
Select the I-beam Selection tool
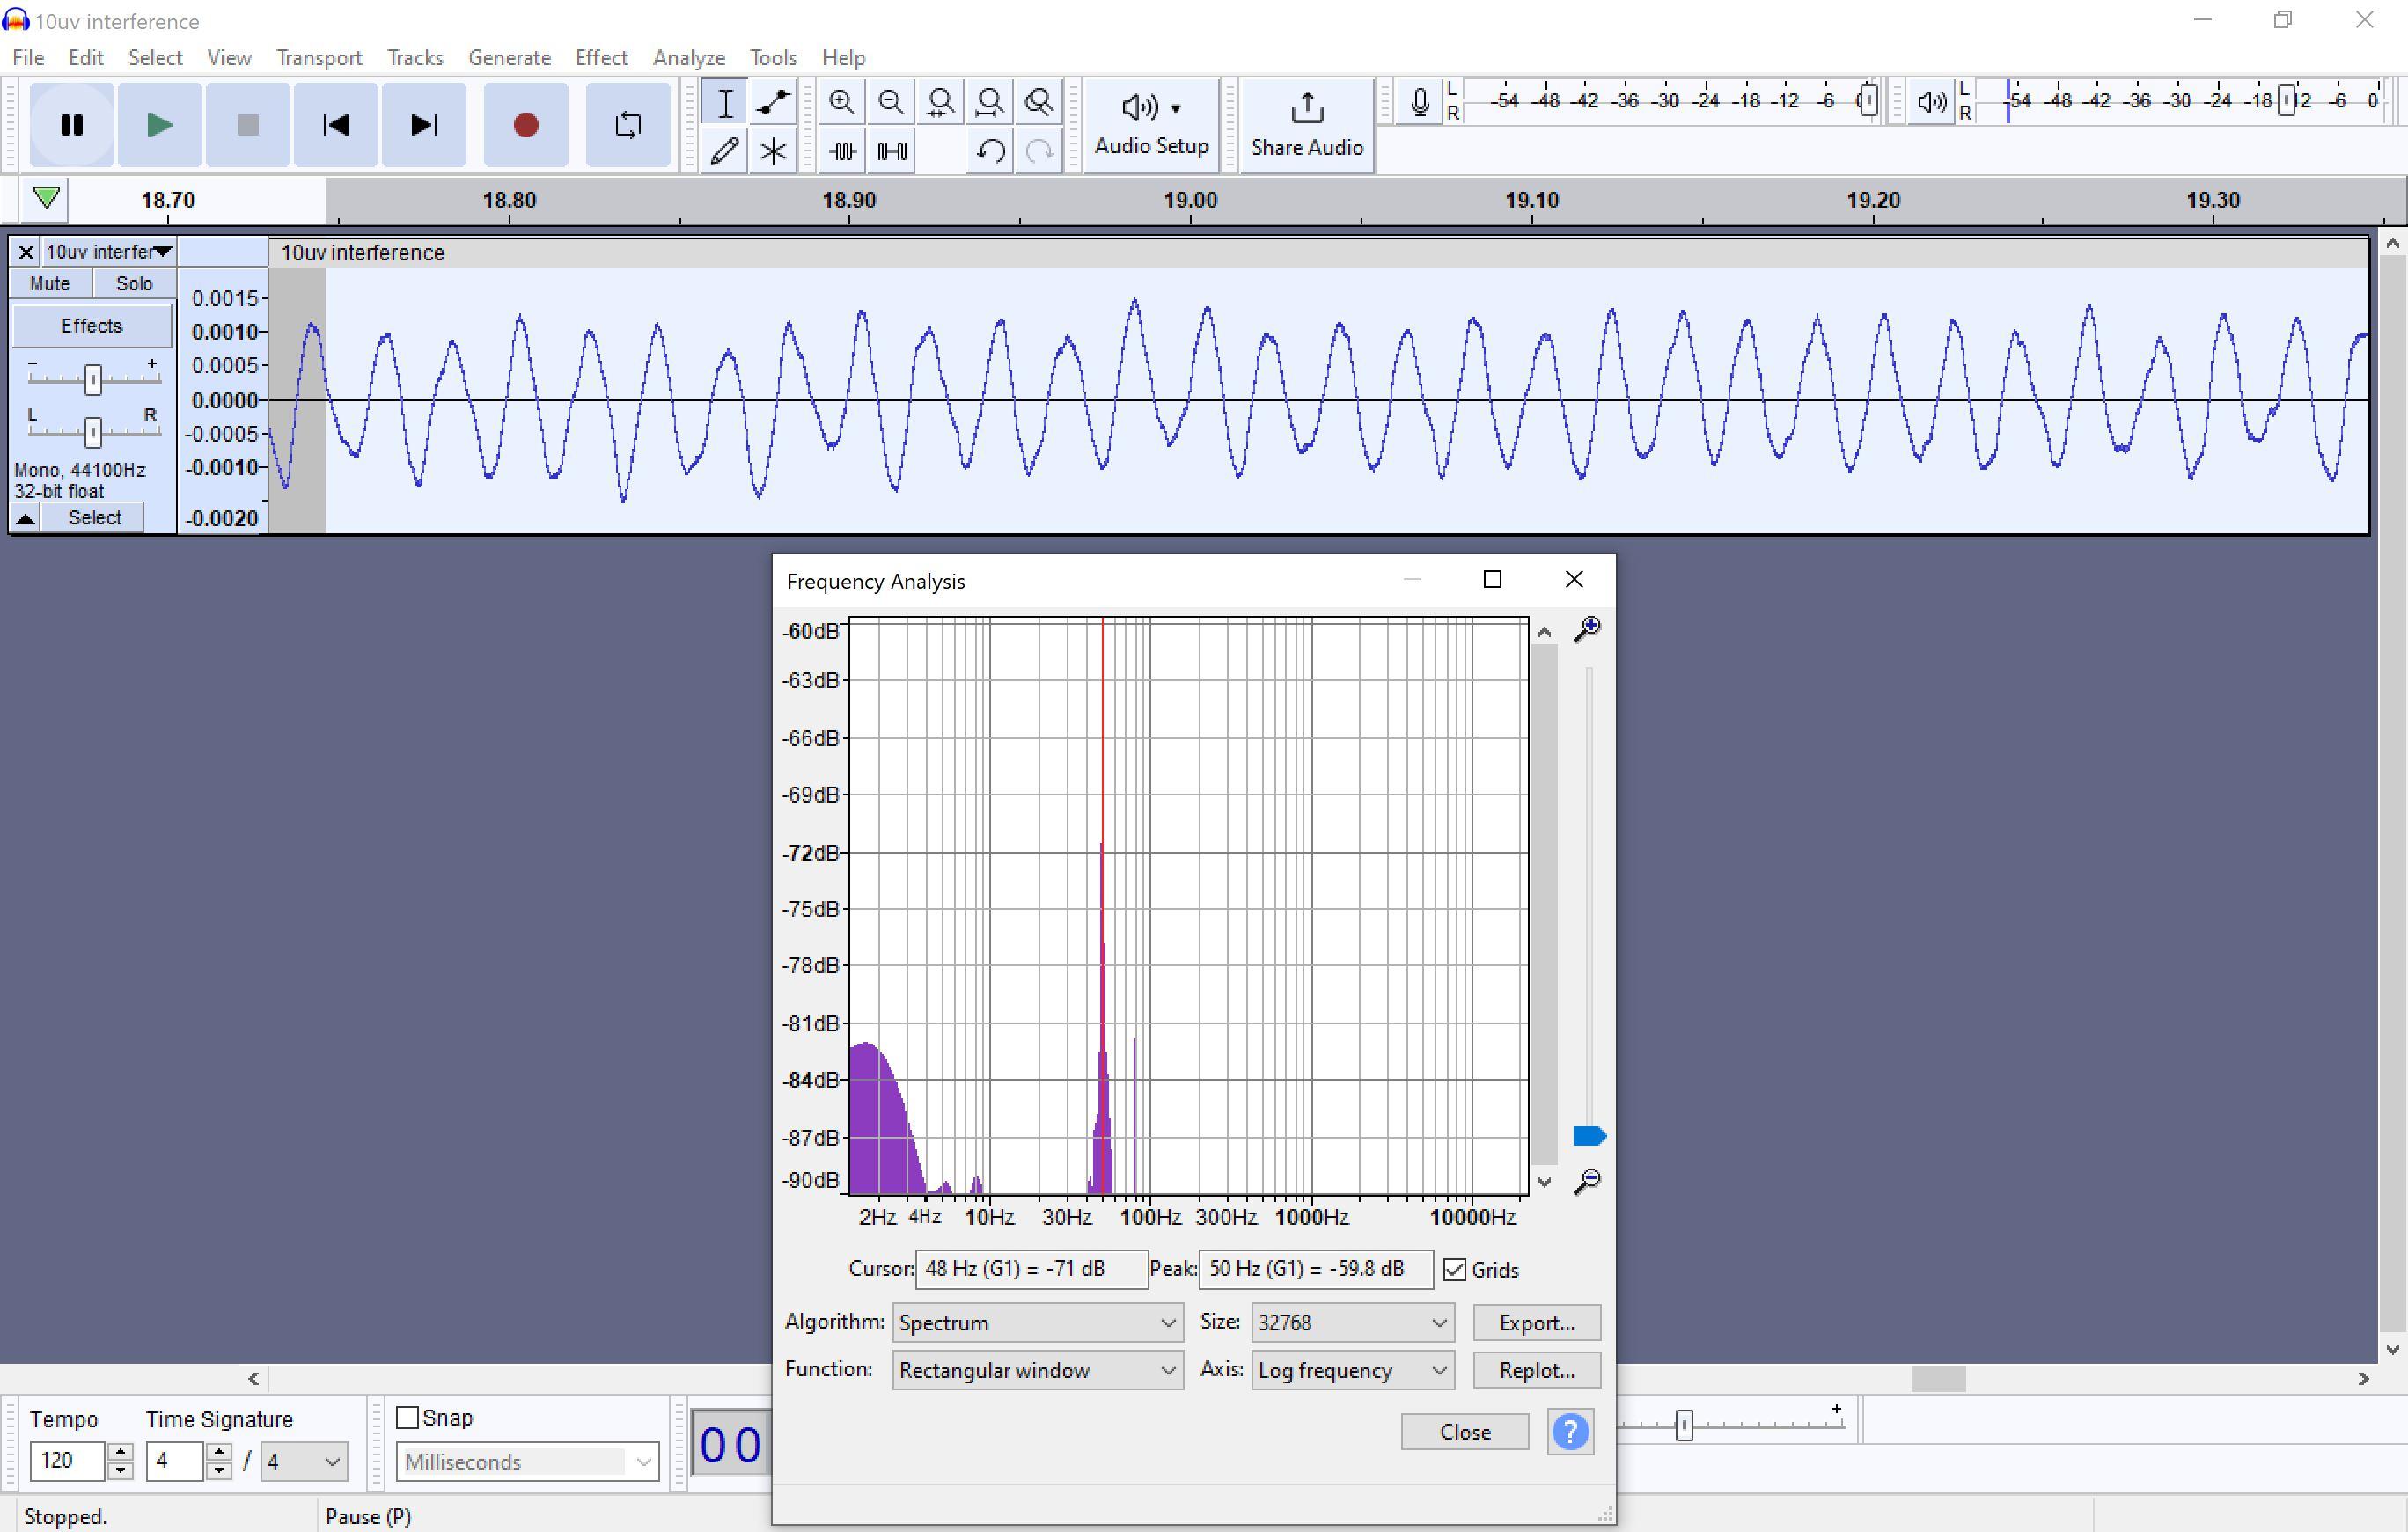coord(725,102)
